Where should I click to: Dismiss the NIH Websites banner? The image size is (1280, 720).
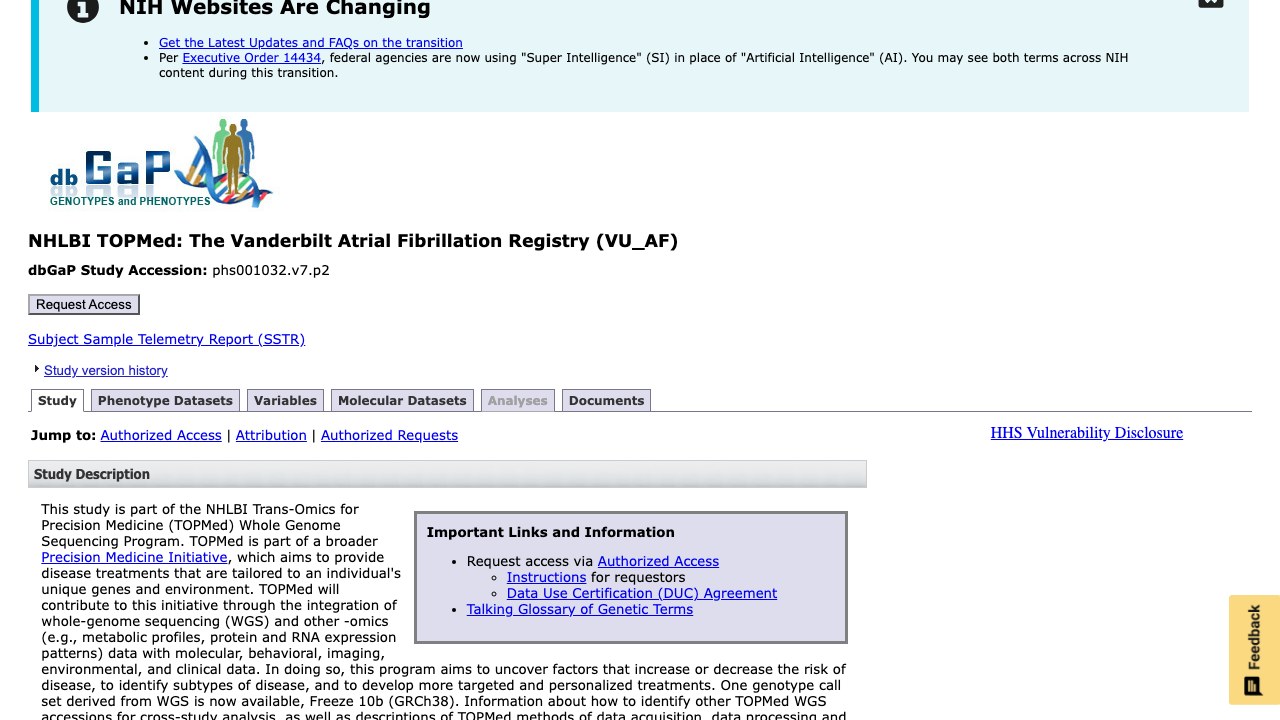click(1210, 3)
